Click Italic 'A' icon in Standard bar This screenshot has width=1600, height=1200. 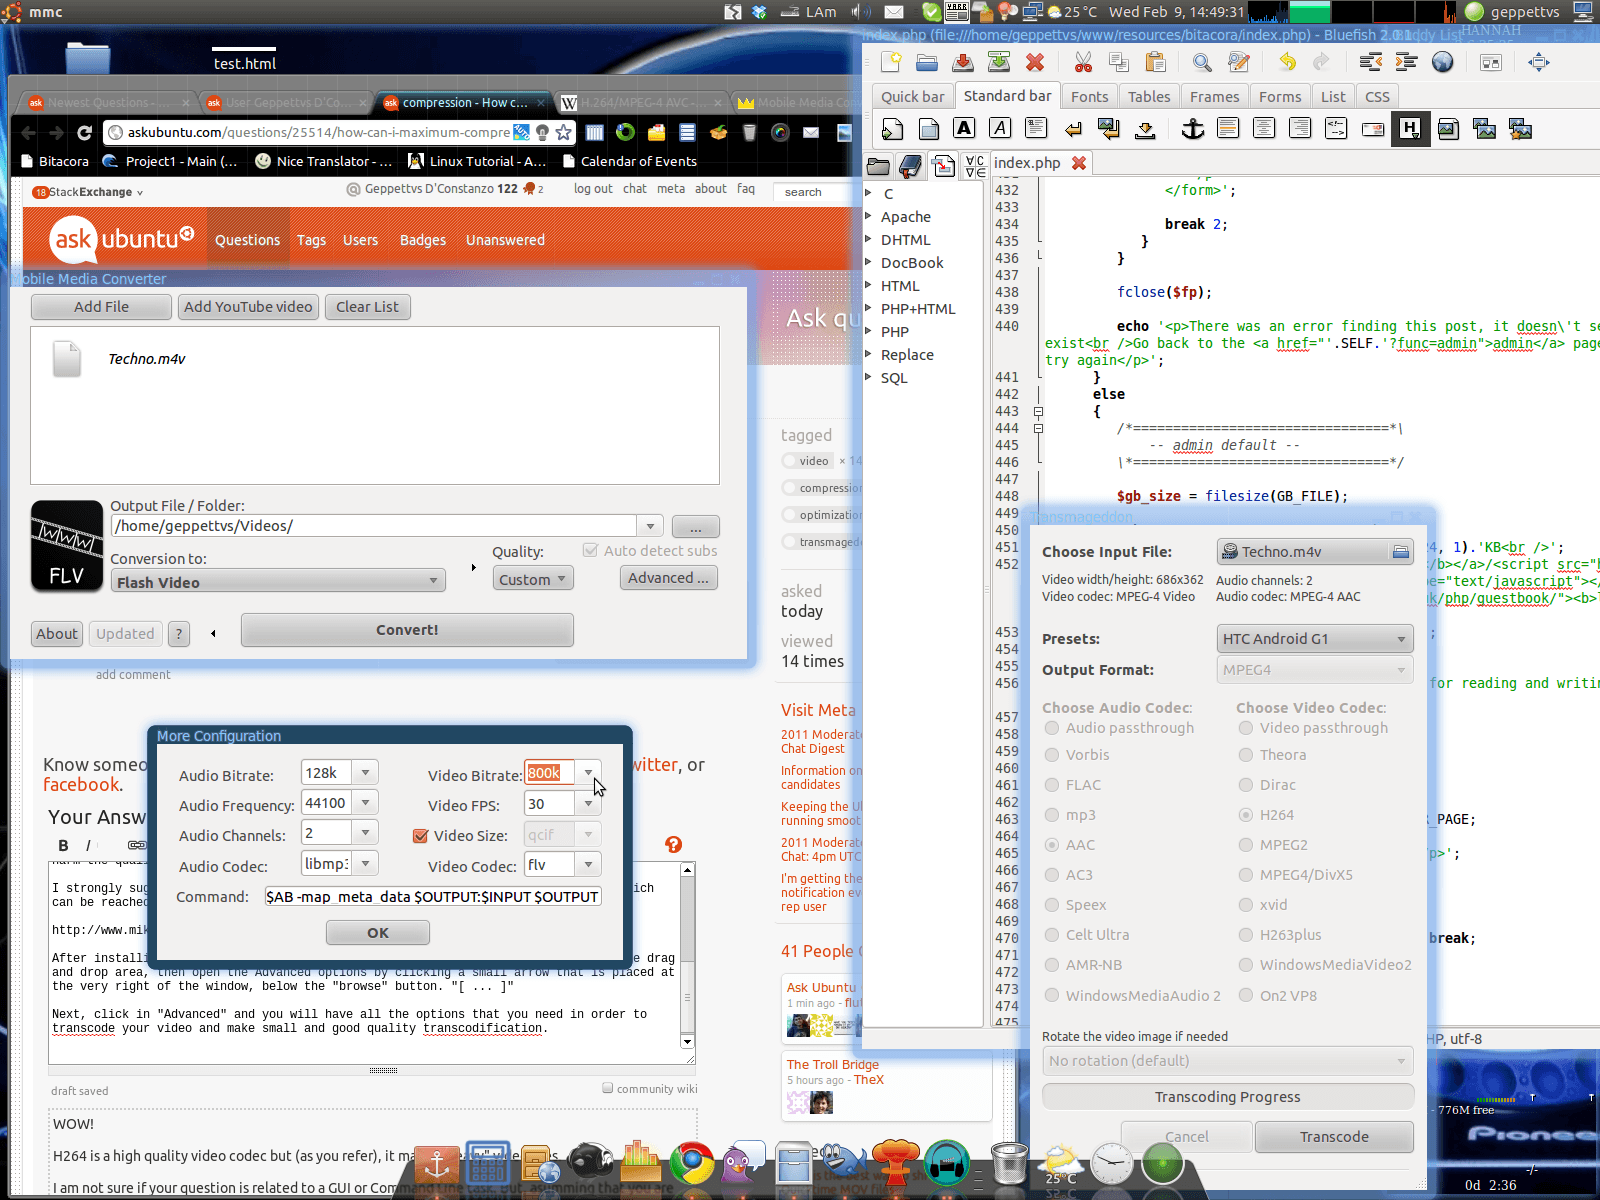point(1000,128)
